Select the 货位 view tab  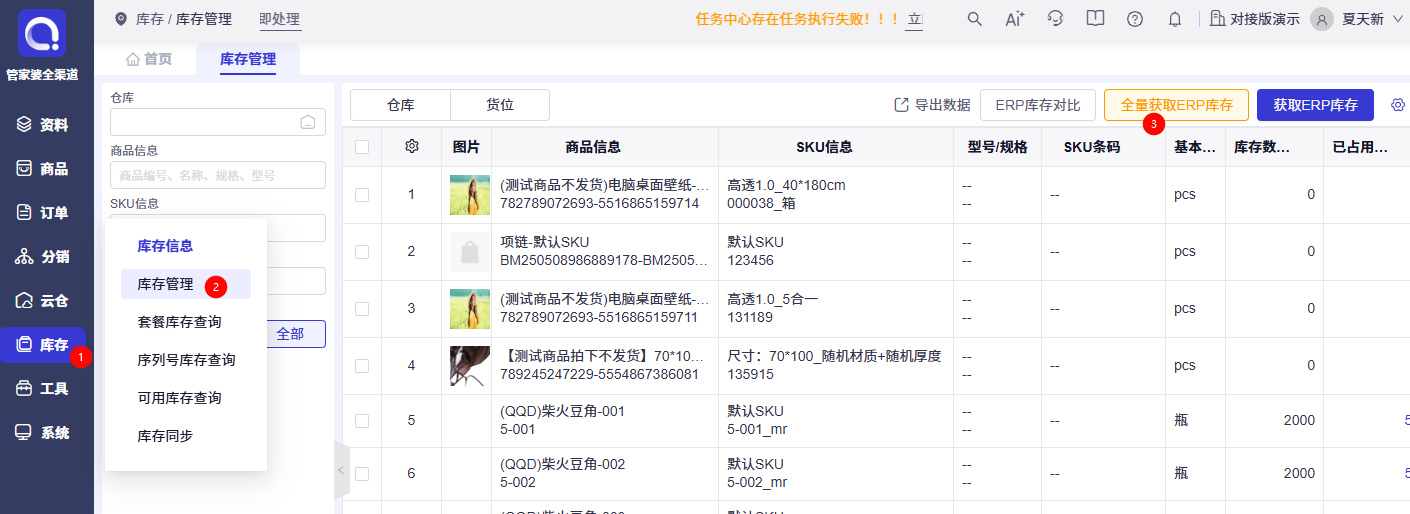pyautogui.click(x=500, y=105)
